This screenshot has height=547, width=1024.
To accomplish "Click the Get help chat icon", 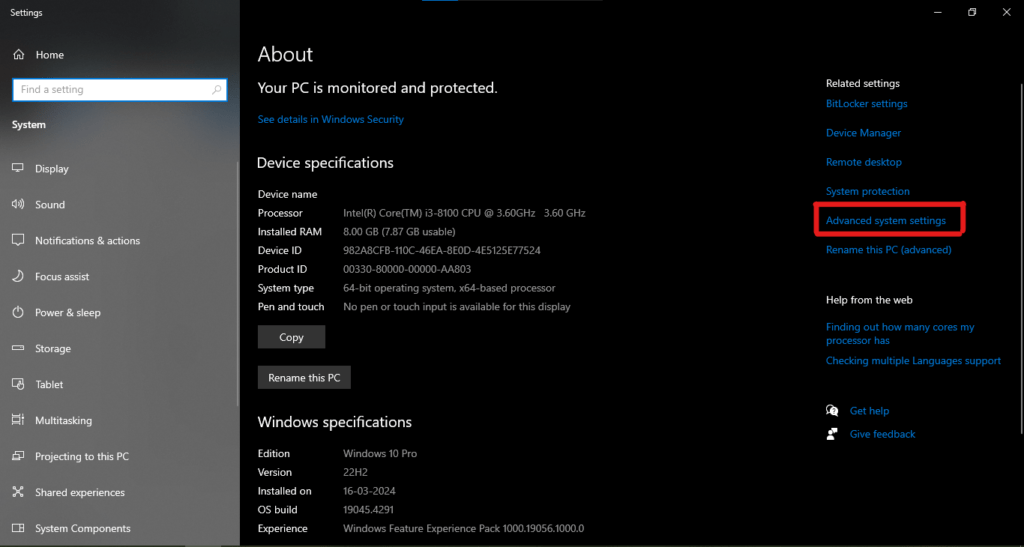I will pyautogui.click(x=832, y=411).
